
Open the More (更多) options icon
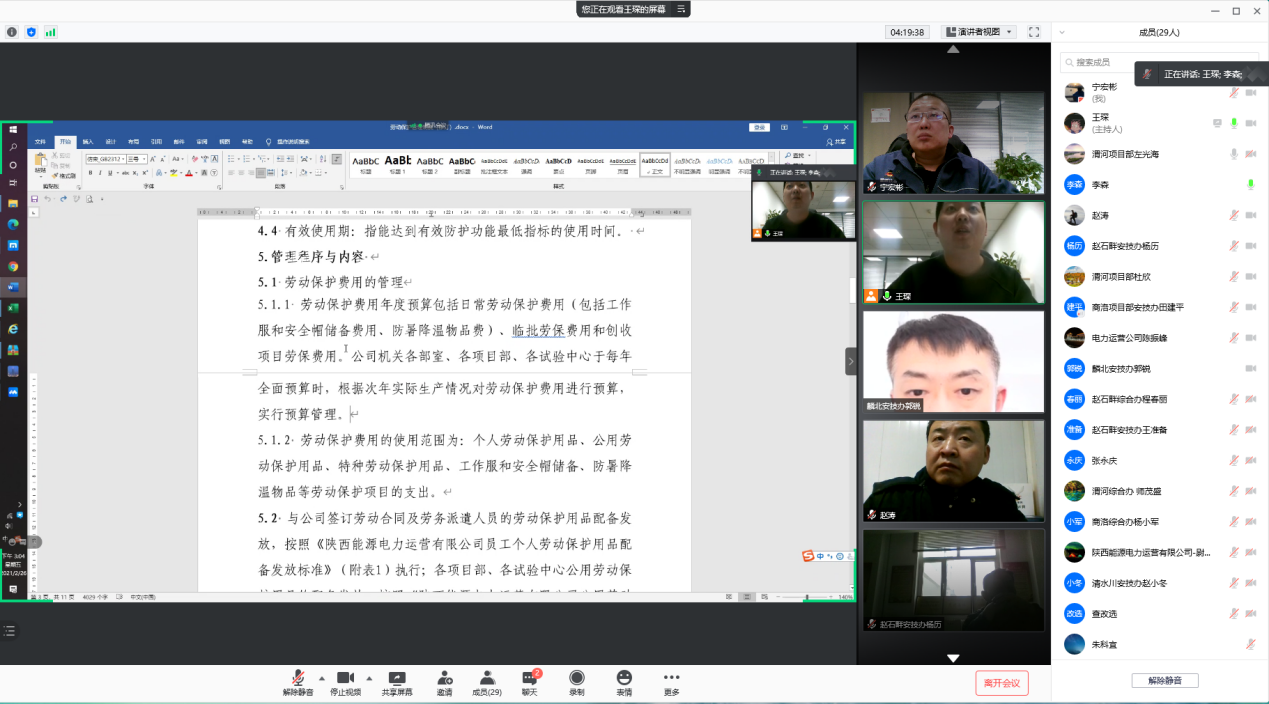click(x=671, y=679)
